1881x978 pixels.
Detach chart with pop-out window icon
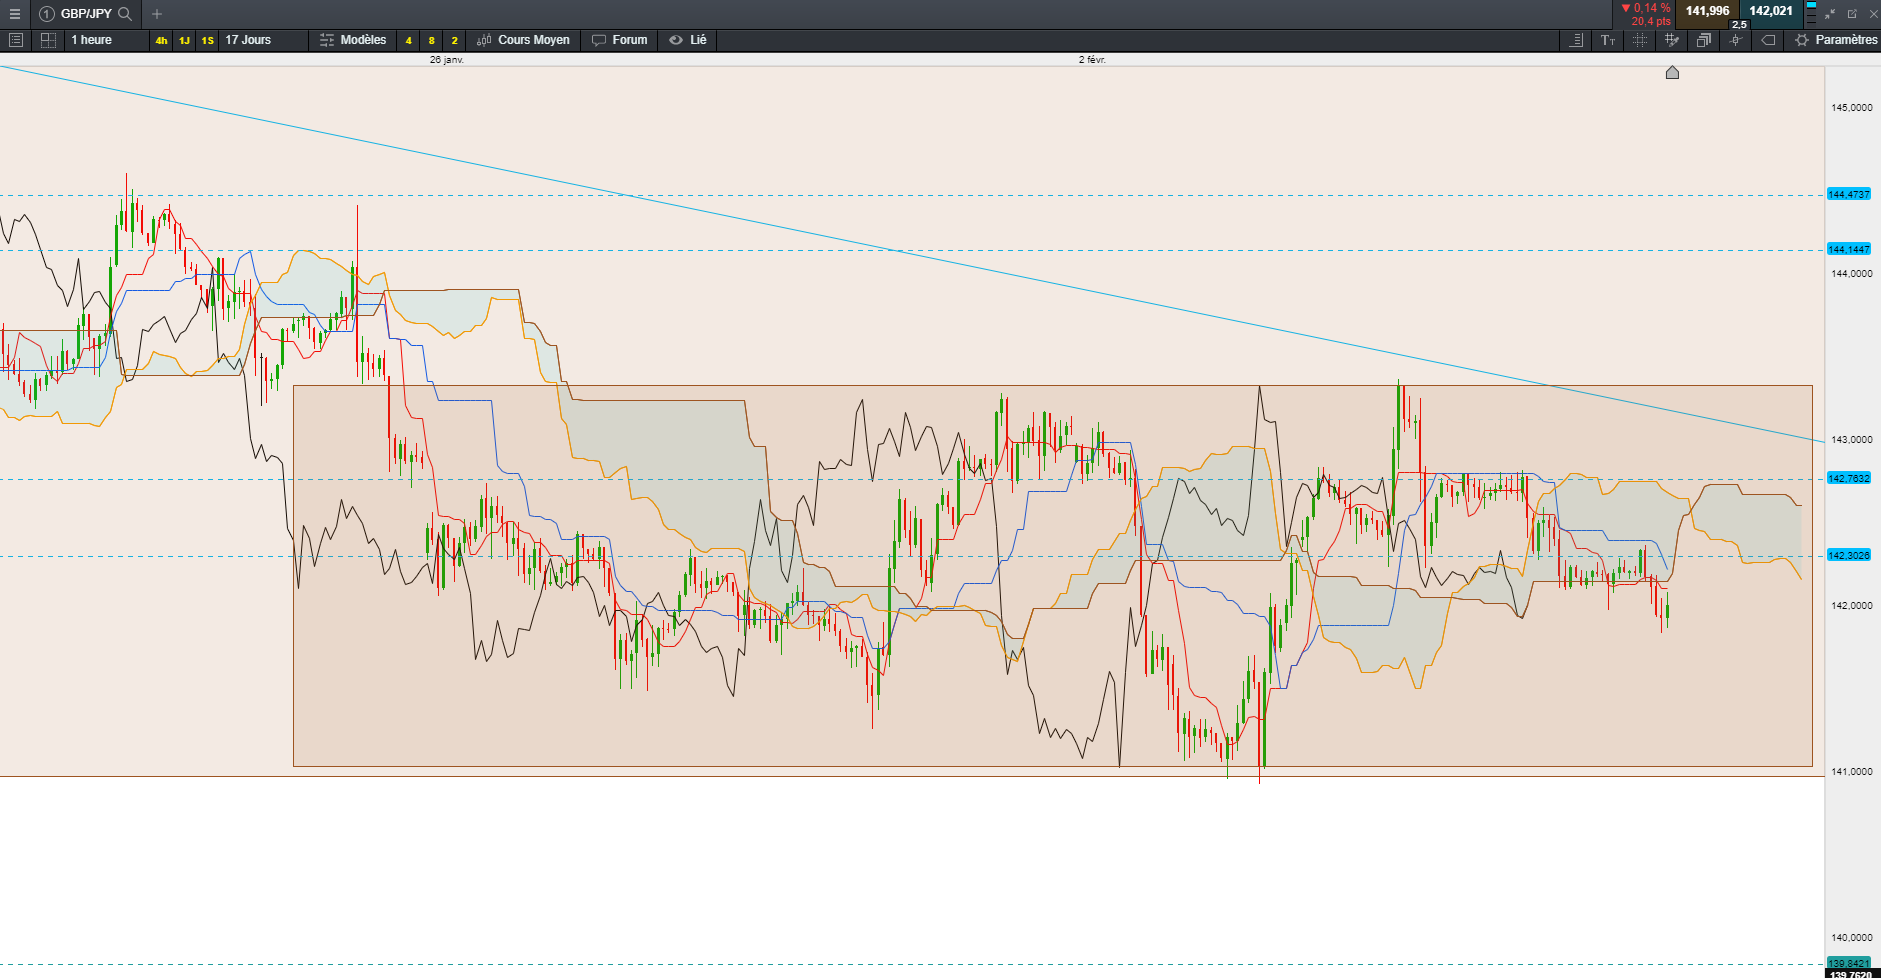(1852, 14)
